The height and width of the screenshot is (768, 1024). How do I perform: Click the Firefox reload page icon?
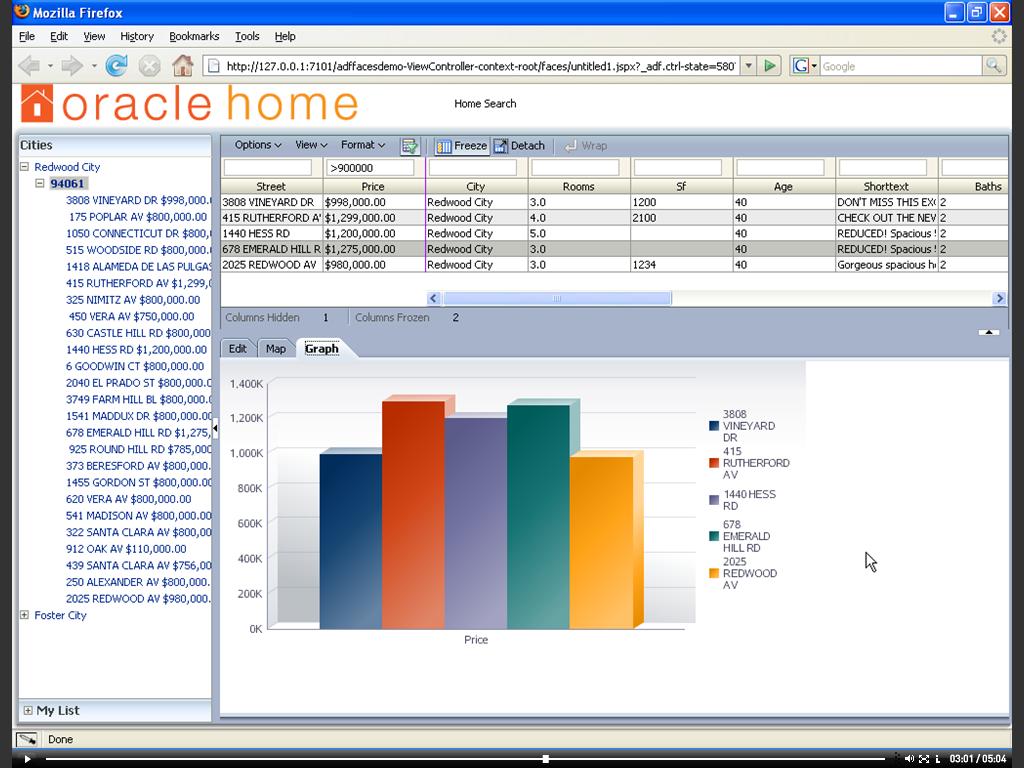117,66
